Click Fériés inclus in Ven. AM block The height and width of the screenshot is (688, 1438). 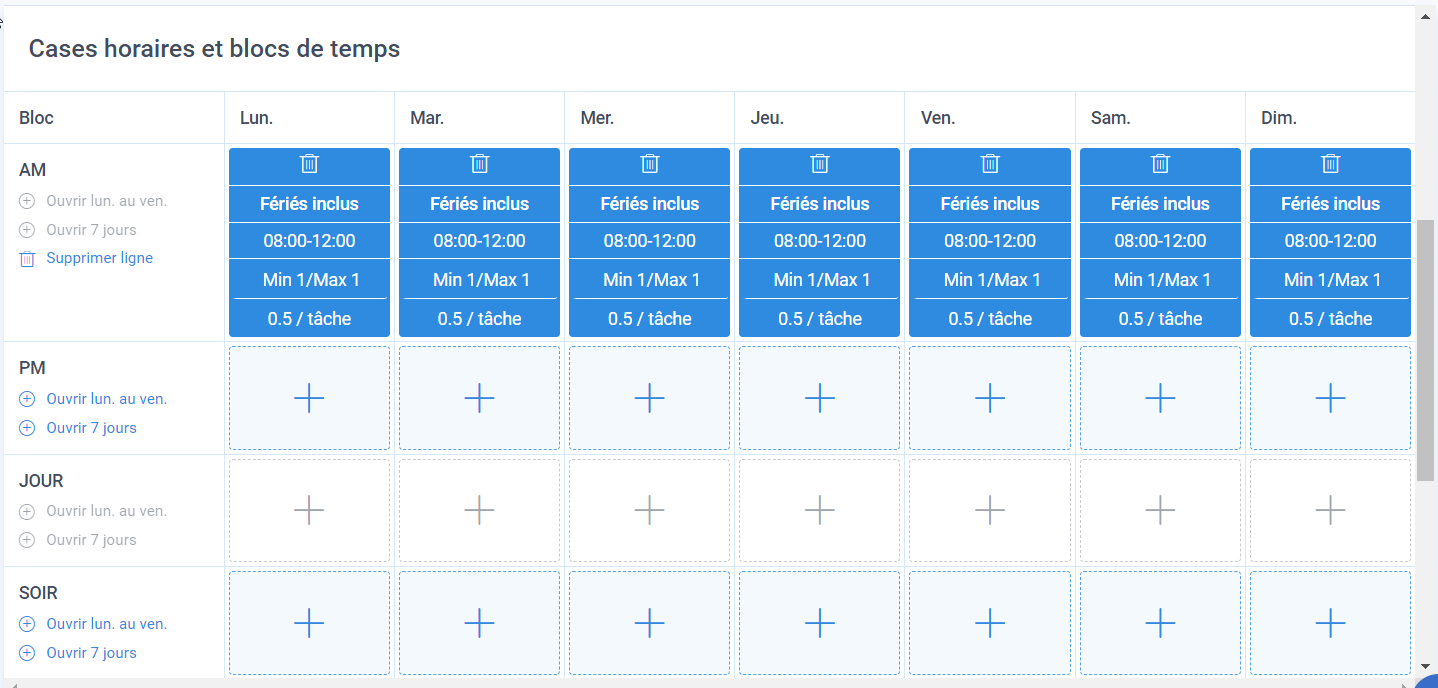990,203
